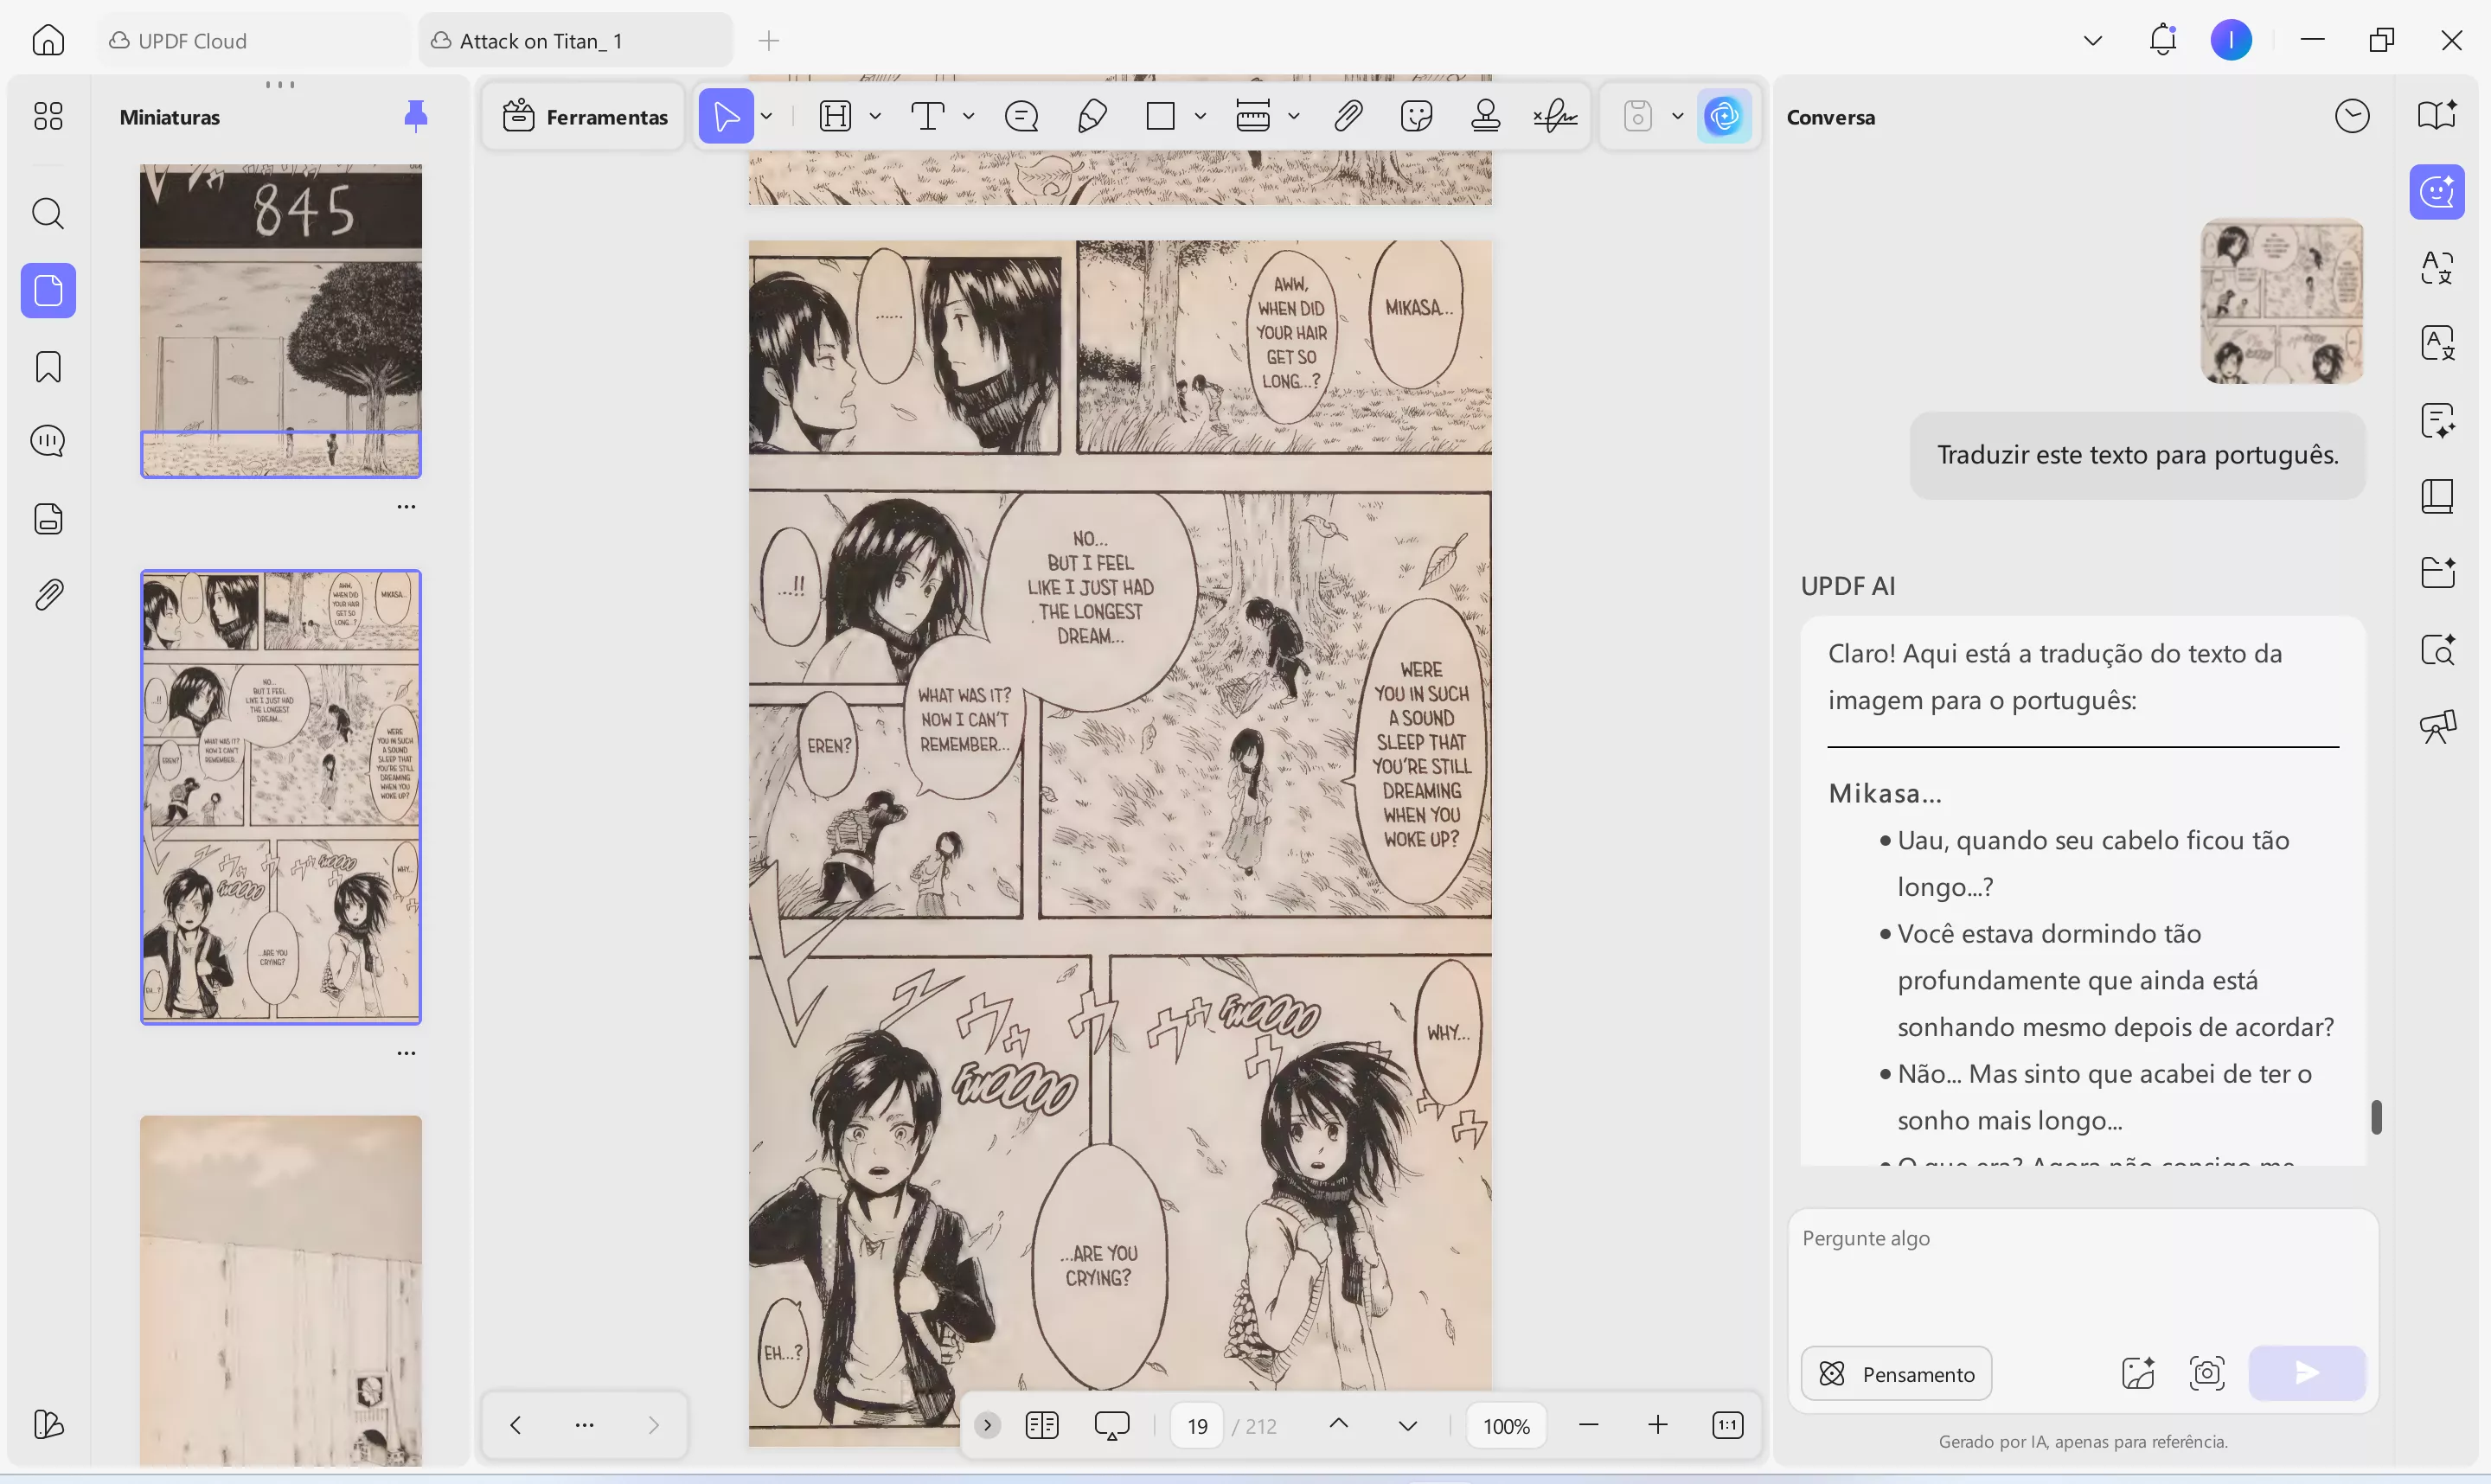Open the search panel in the left sidebar
This screenshot has width=2491, height=1484.
click(x=48, y=214)
